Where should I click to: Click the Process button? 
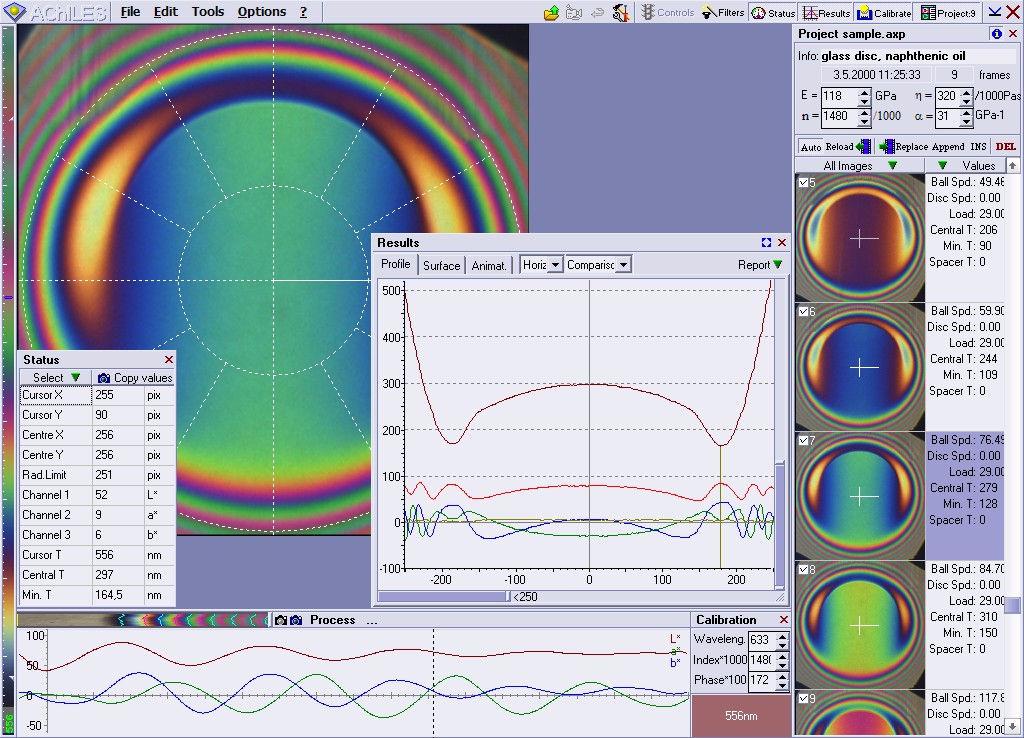332,620
